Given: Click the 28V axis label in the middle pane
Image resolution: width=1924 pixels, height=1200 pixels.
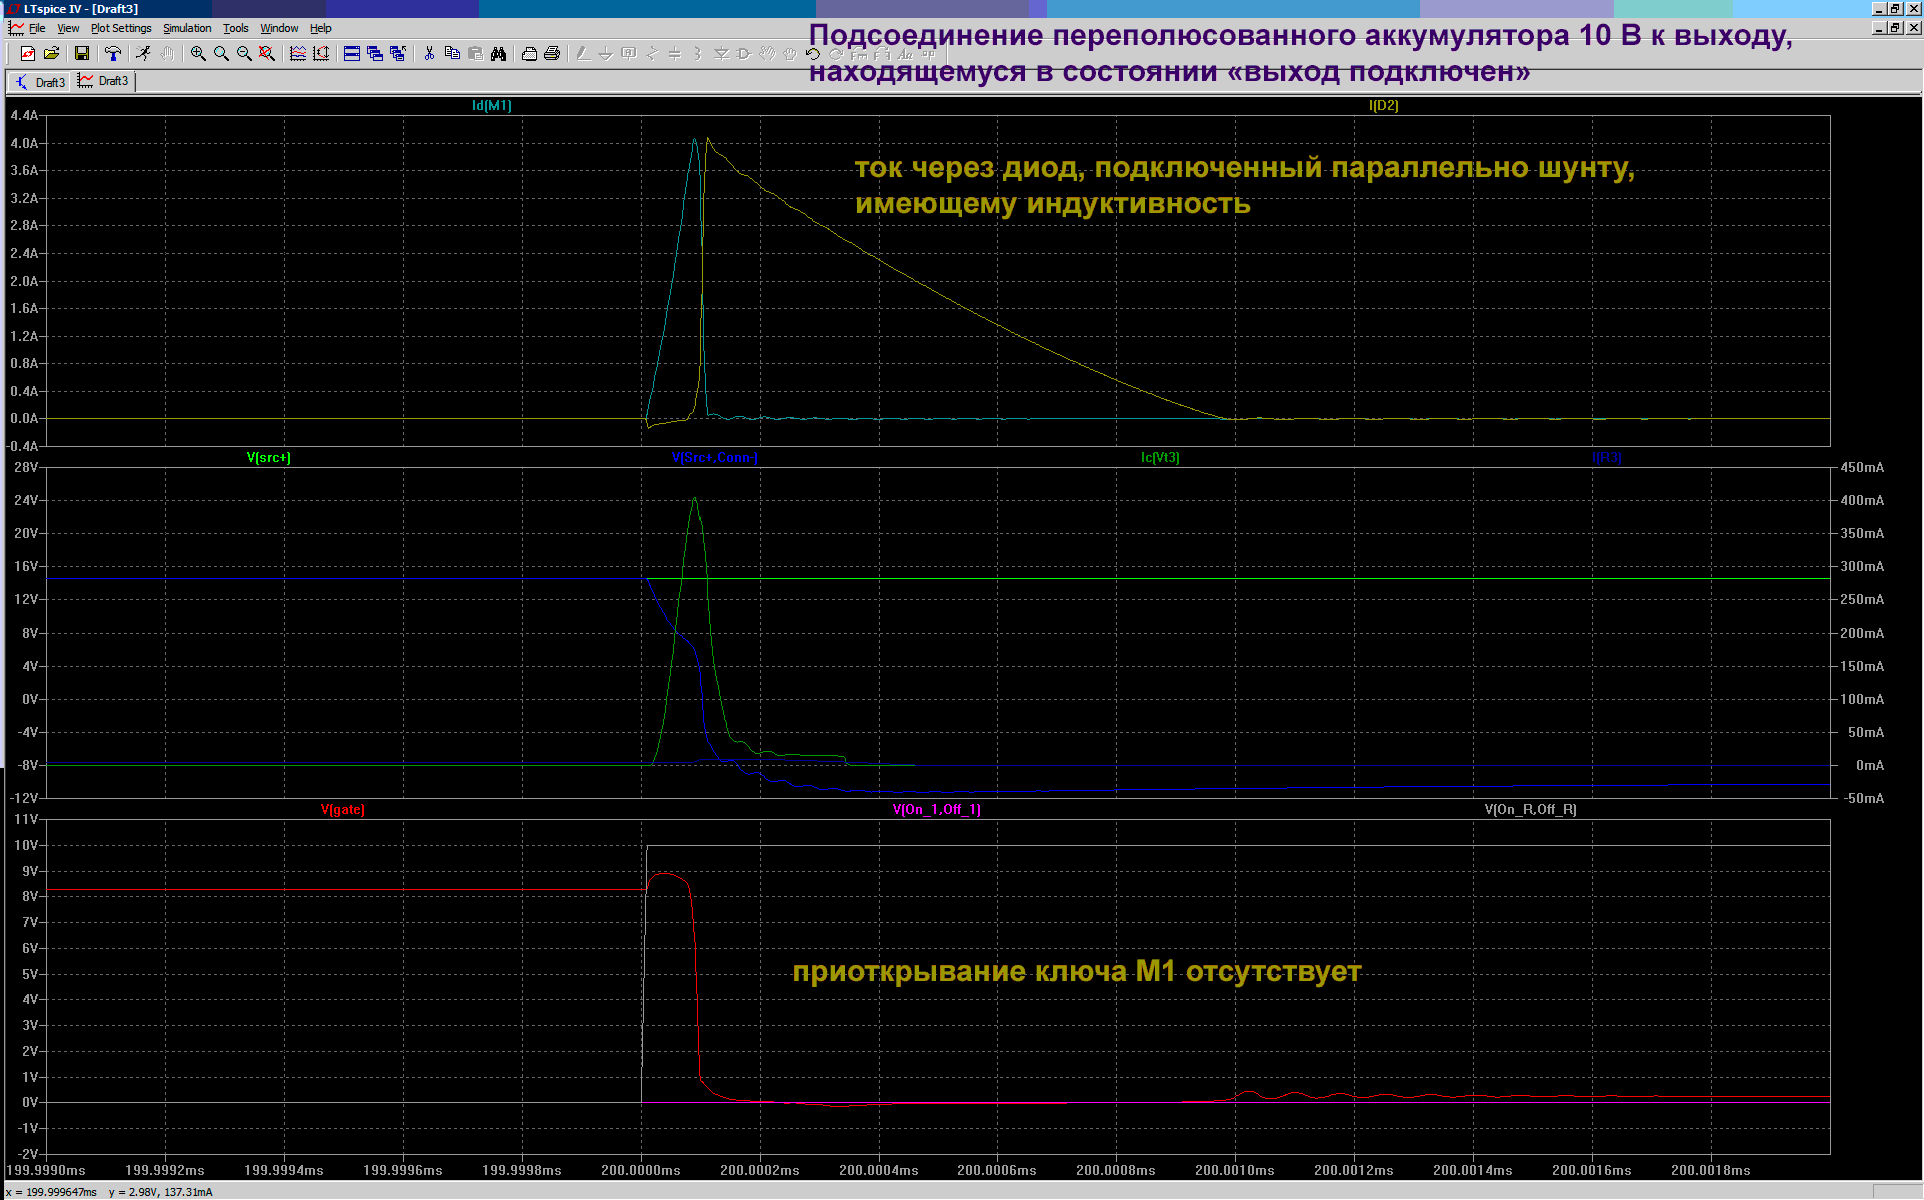Looking at the screenshot, I should (26, 467).
